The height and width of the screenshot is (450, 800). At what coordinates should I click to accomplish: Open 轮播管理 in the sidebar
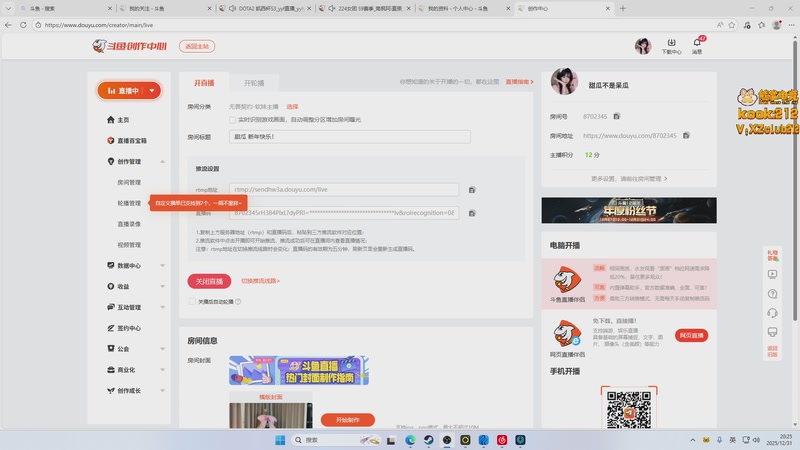click(x=129, y=203)
